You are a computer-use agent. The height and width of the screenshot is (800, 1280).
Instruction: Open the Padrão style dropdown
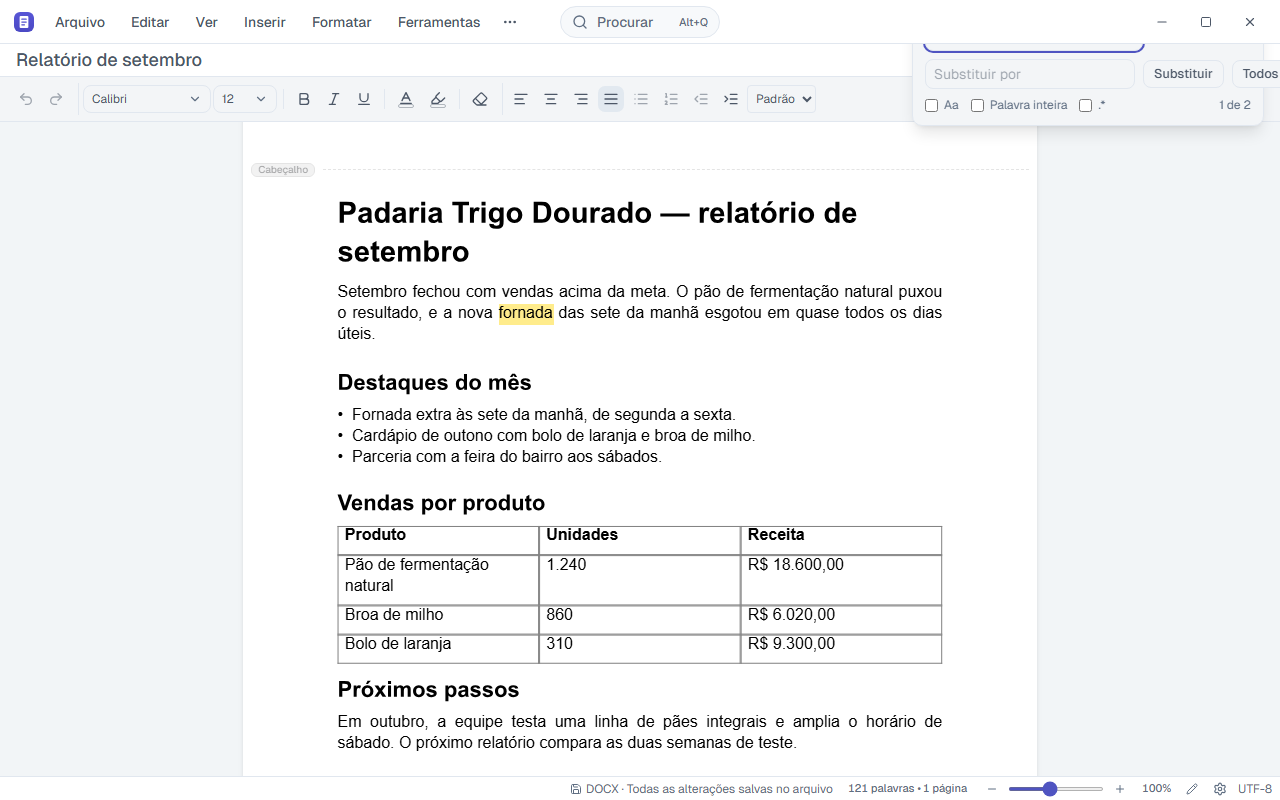[x=781, y=99]
